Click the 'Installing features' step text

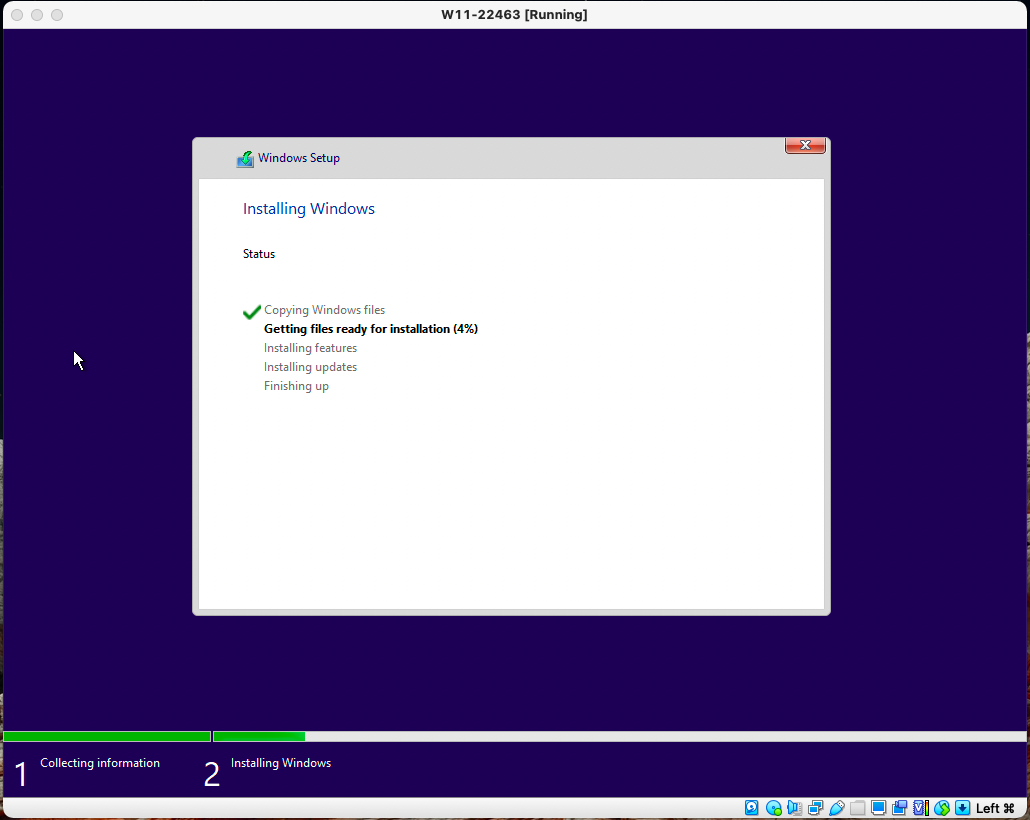coord(311,348)
